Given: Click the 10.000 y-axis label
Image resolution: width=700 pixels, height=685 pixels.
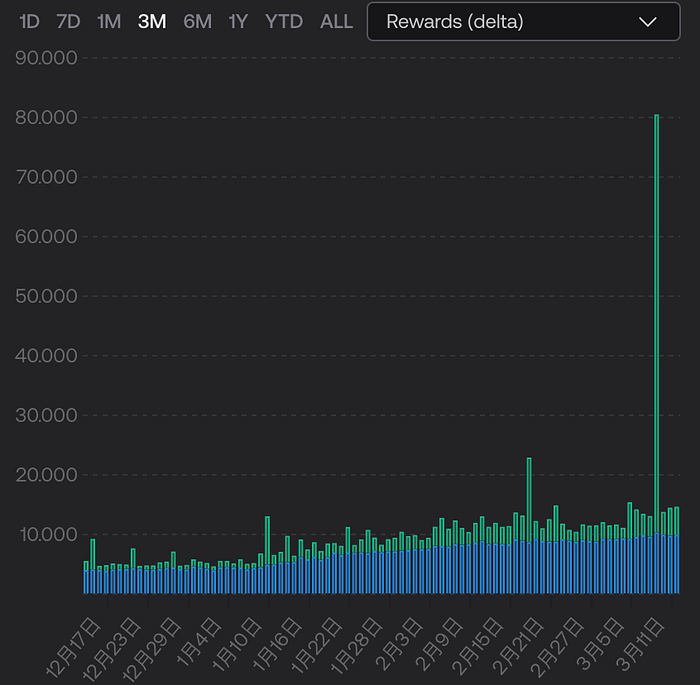Looking at the screenshot, I should coord(48,535).
